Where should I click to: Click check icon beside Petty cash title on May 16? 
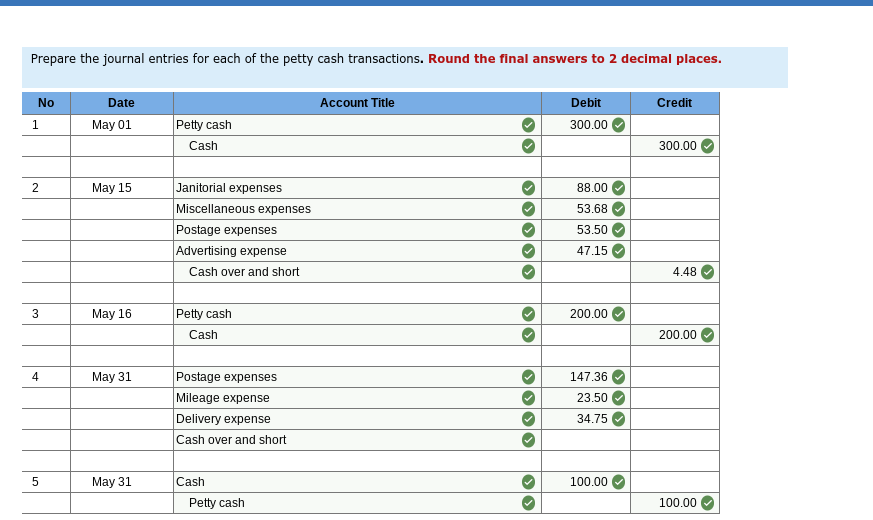528,314
